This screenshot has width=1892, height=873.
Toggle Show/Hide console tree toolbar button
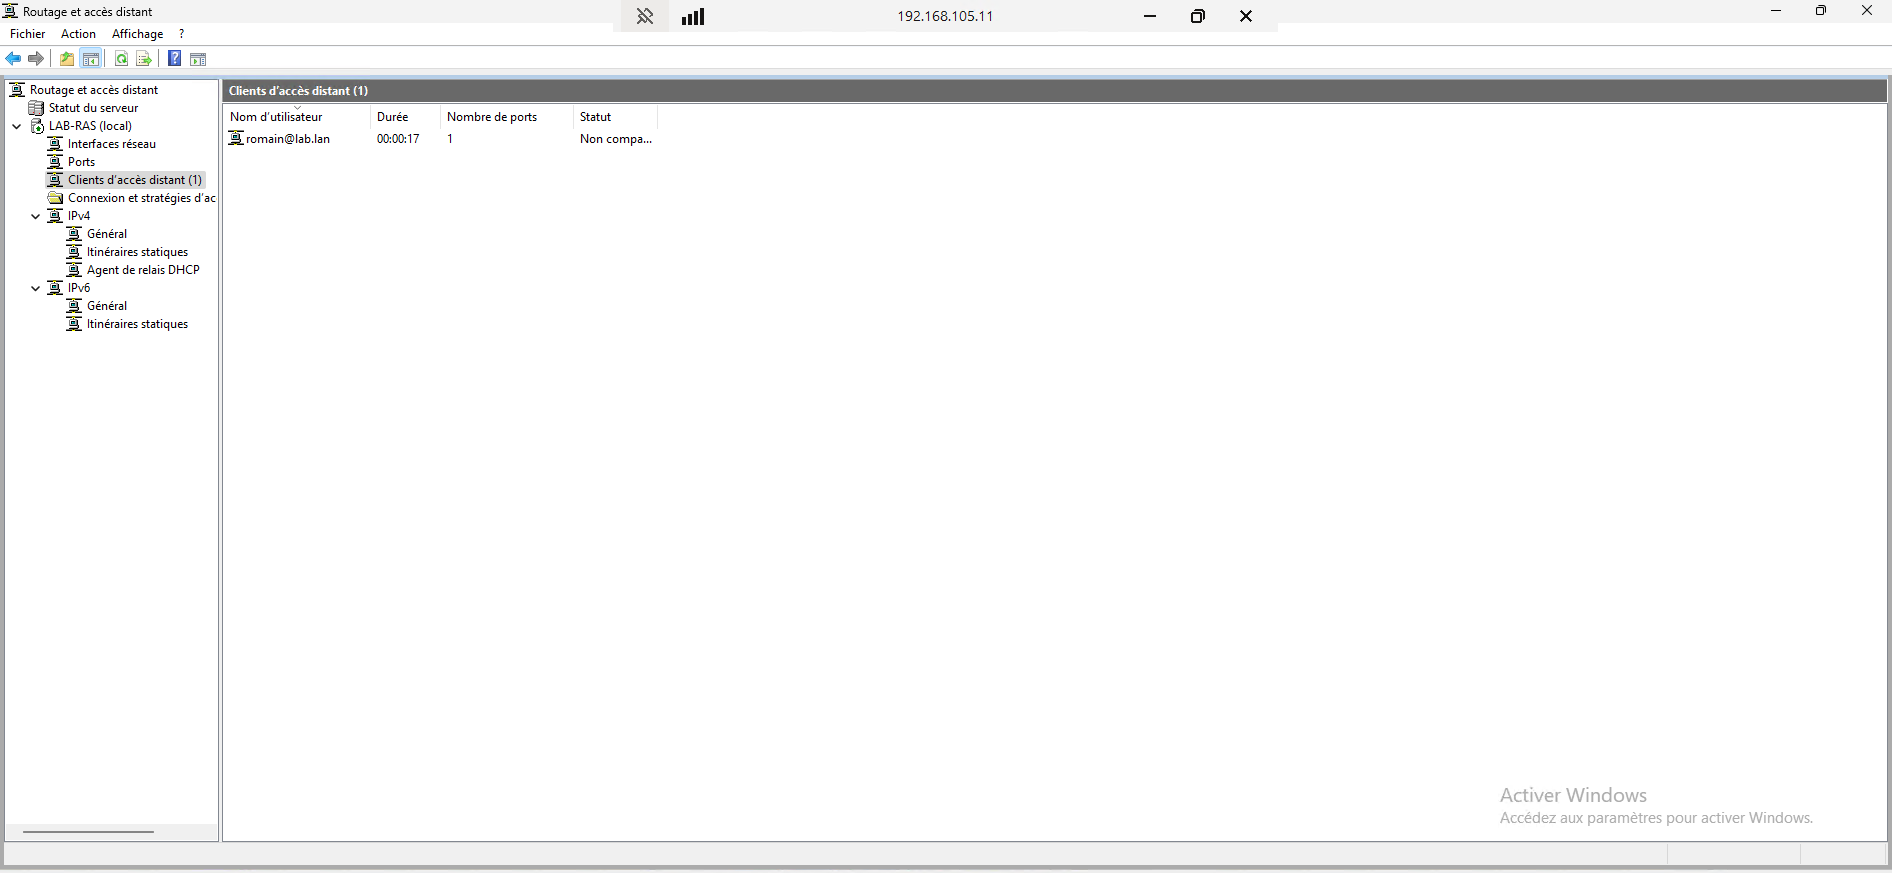pyautogui.click(x=91, y=59)
